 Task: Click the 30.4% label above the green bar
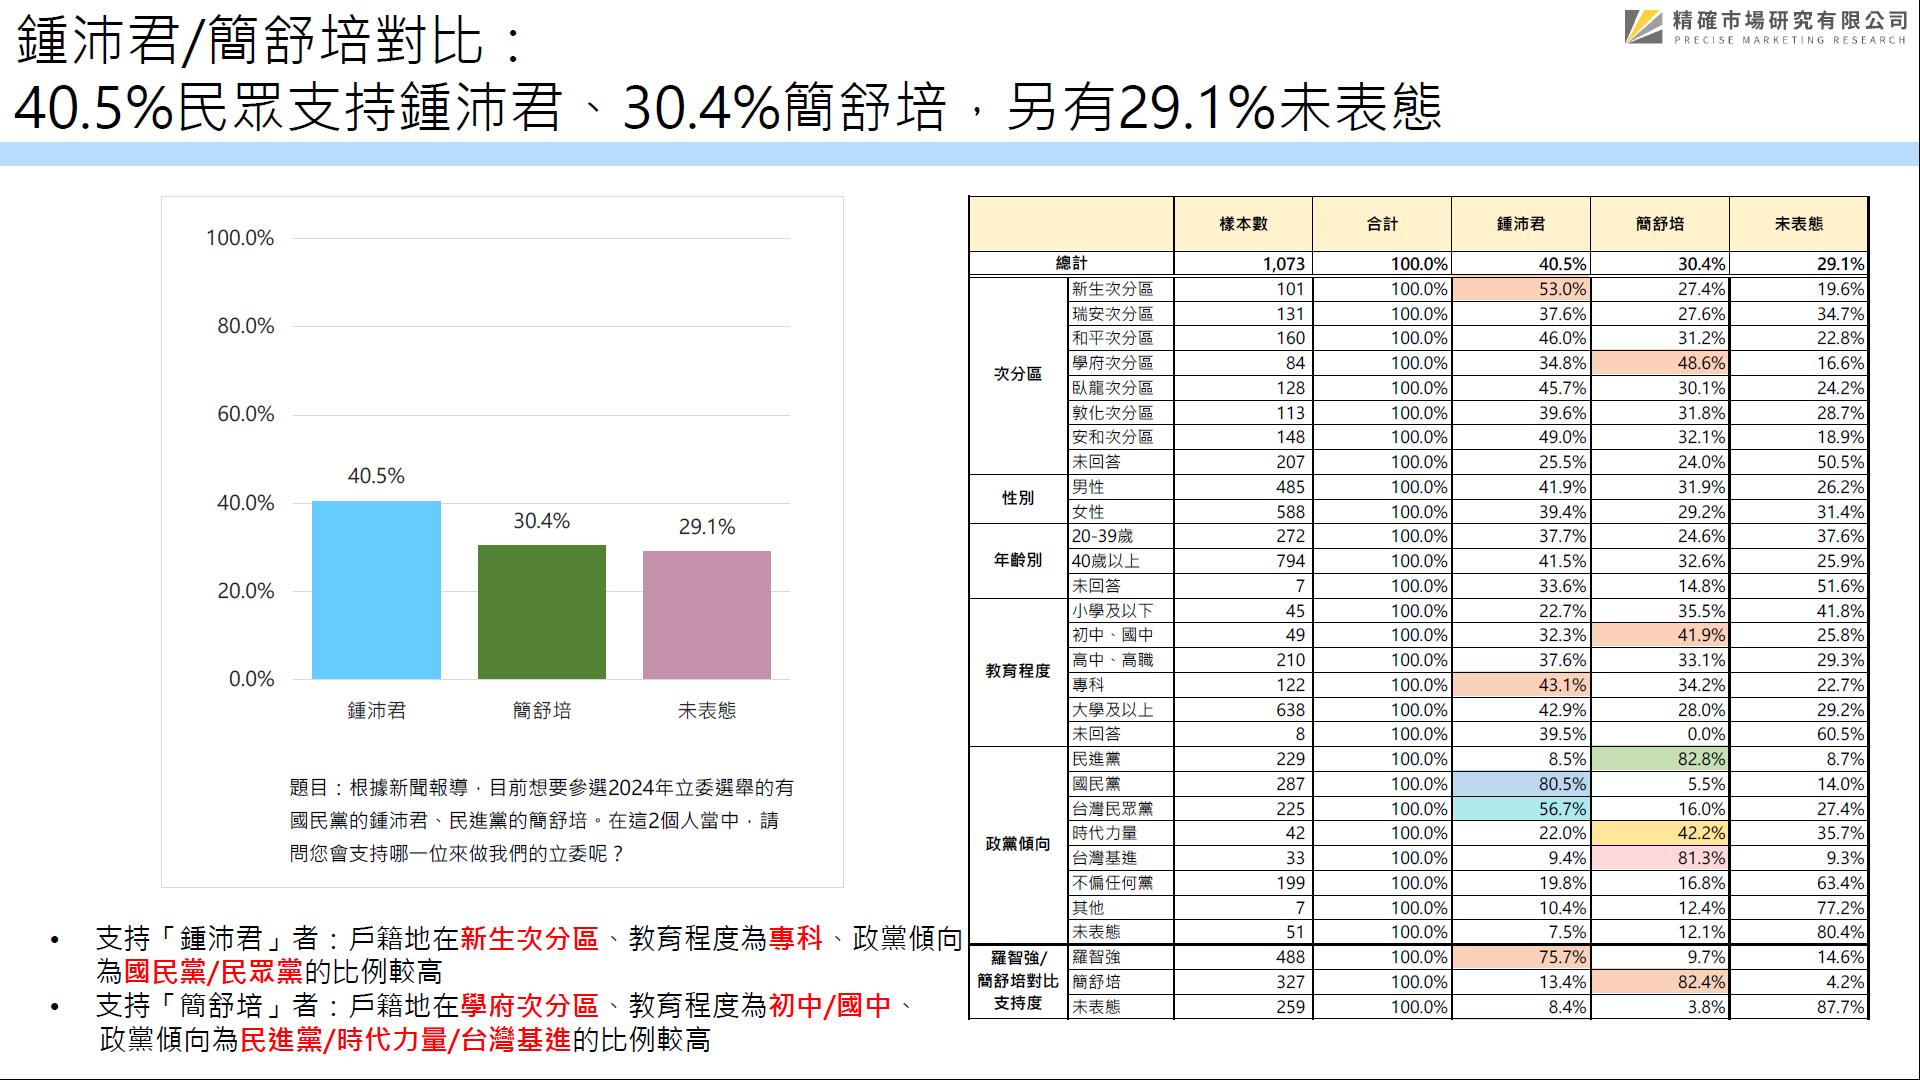tap(541, 521)
